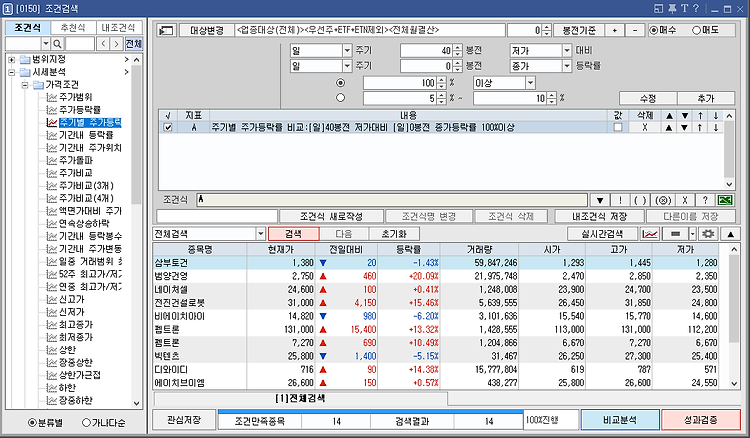
Task: Expand the 범위지정 tree folder
Action: (x=11, y=60)
